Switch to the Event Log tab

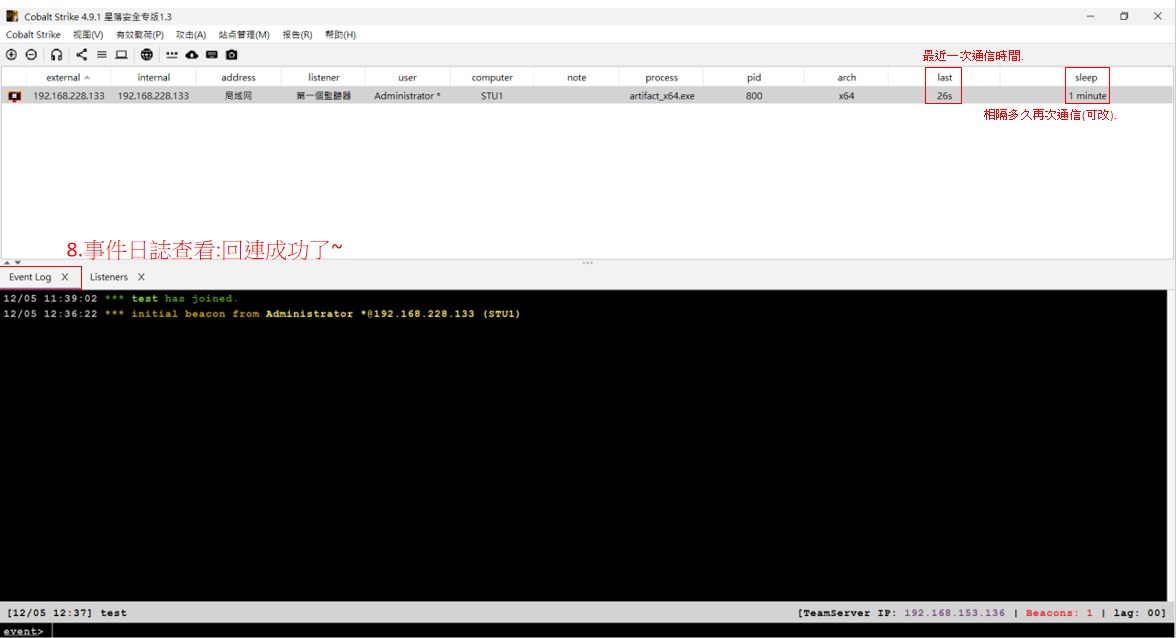pyautogui.click(x=30, y=277)
